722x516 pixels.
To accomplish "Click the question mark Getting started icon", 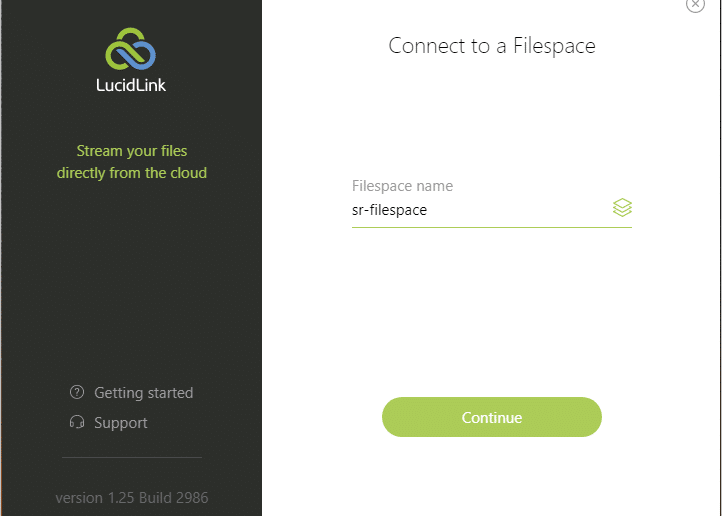I will 77,392.
